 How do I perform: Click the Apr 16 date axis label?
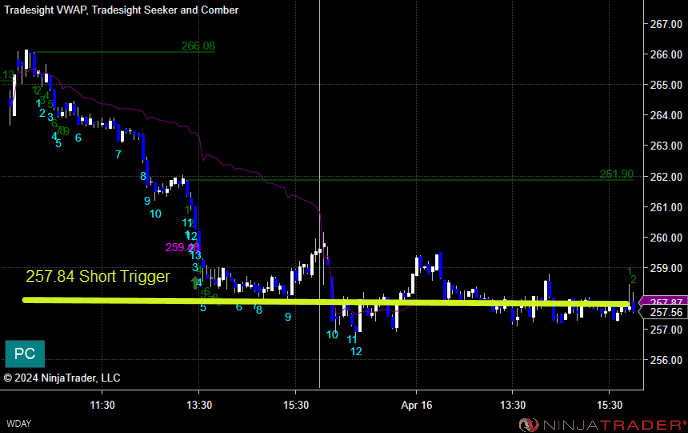coord(416,405)
